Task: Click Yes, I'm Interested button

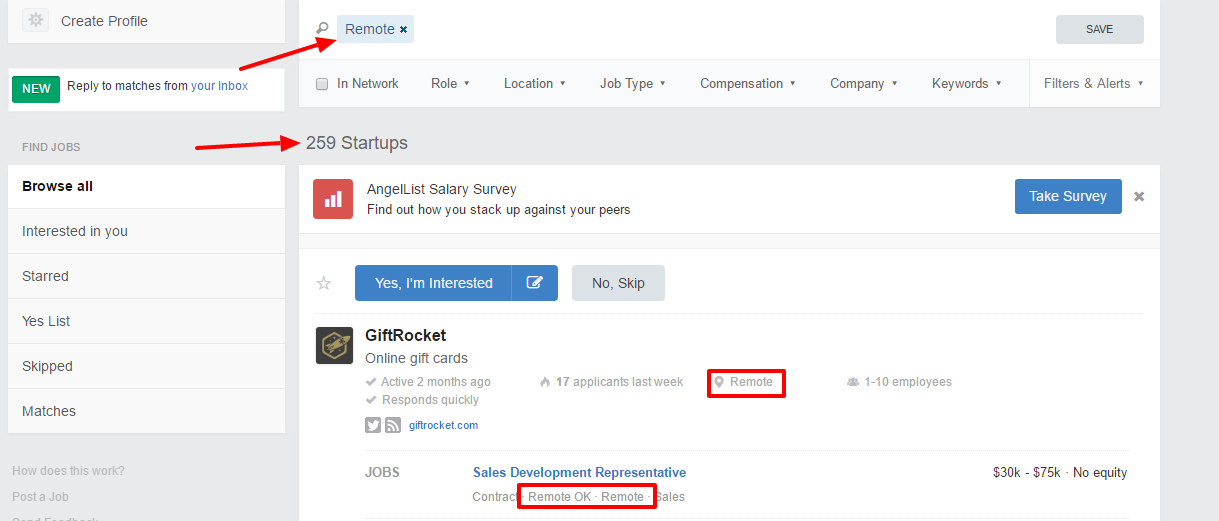Action: pyautogui.click(x=433, y=283)
